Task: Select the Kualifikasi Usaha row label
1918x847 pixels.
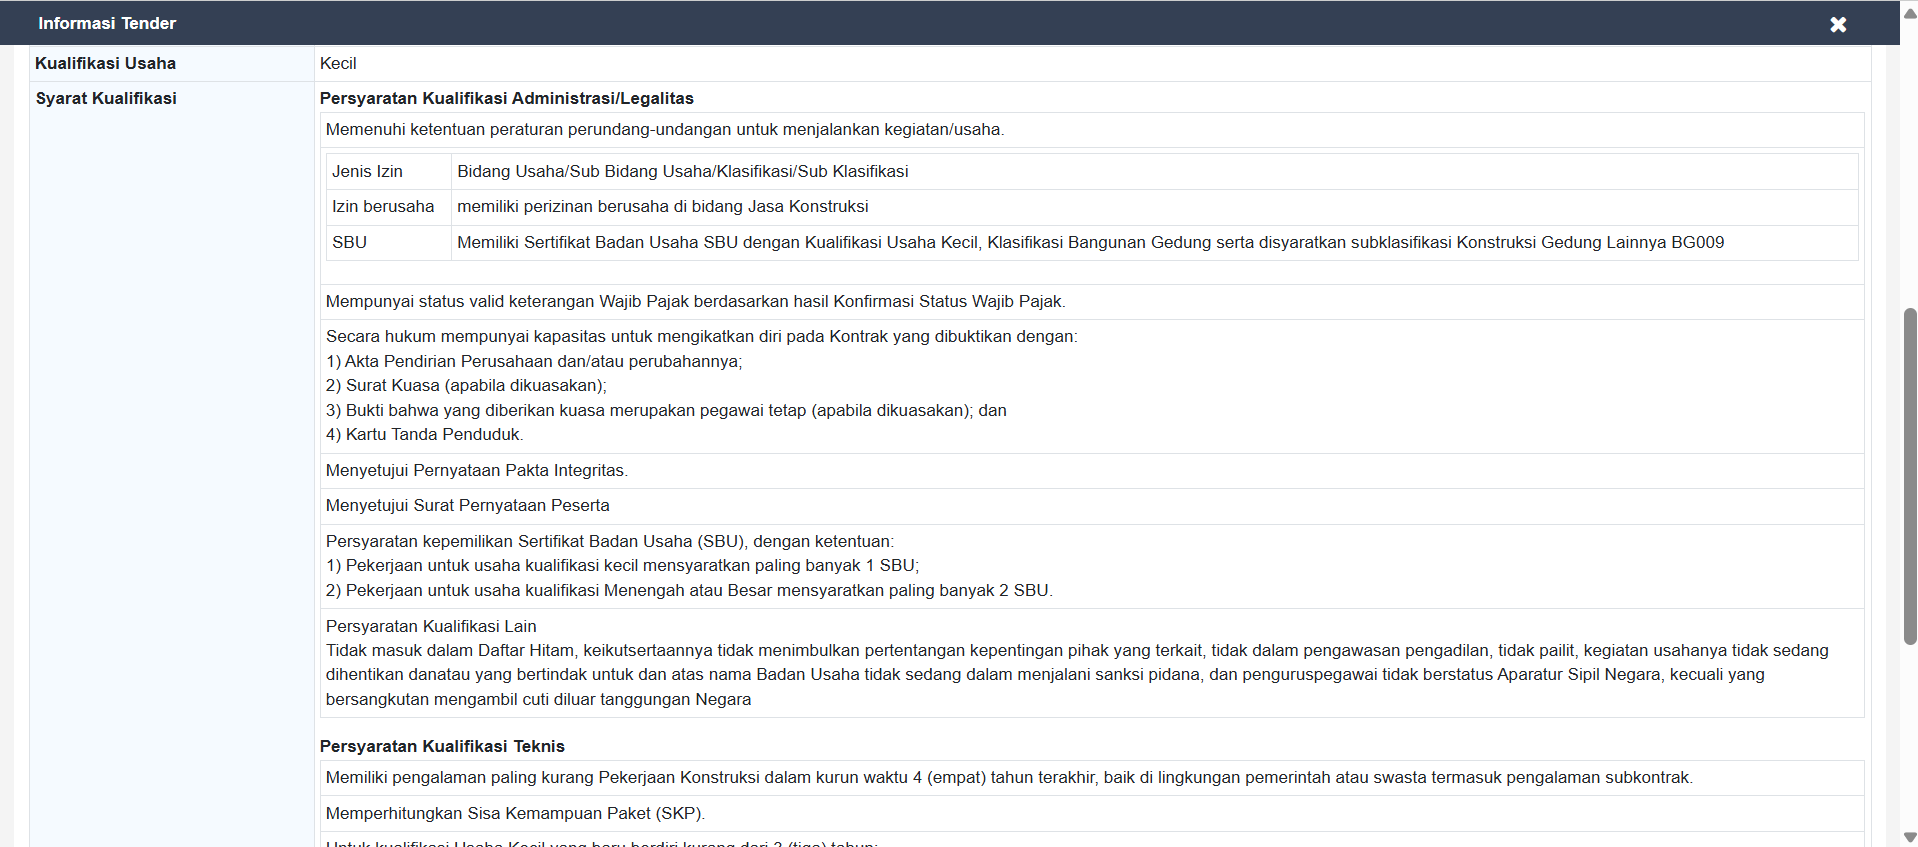Action: (x=105, y=63)
